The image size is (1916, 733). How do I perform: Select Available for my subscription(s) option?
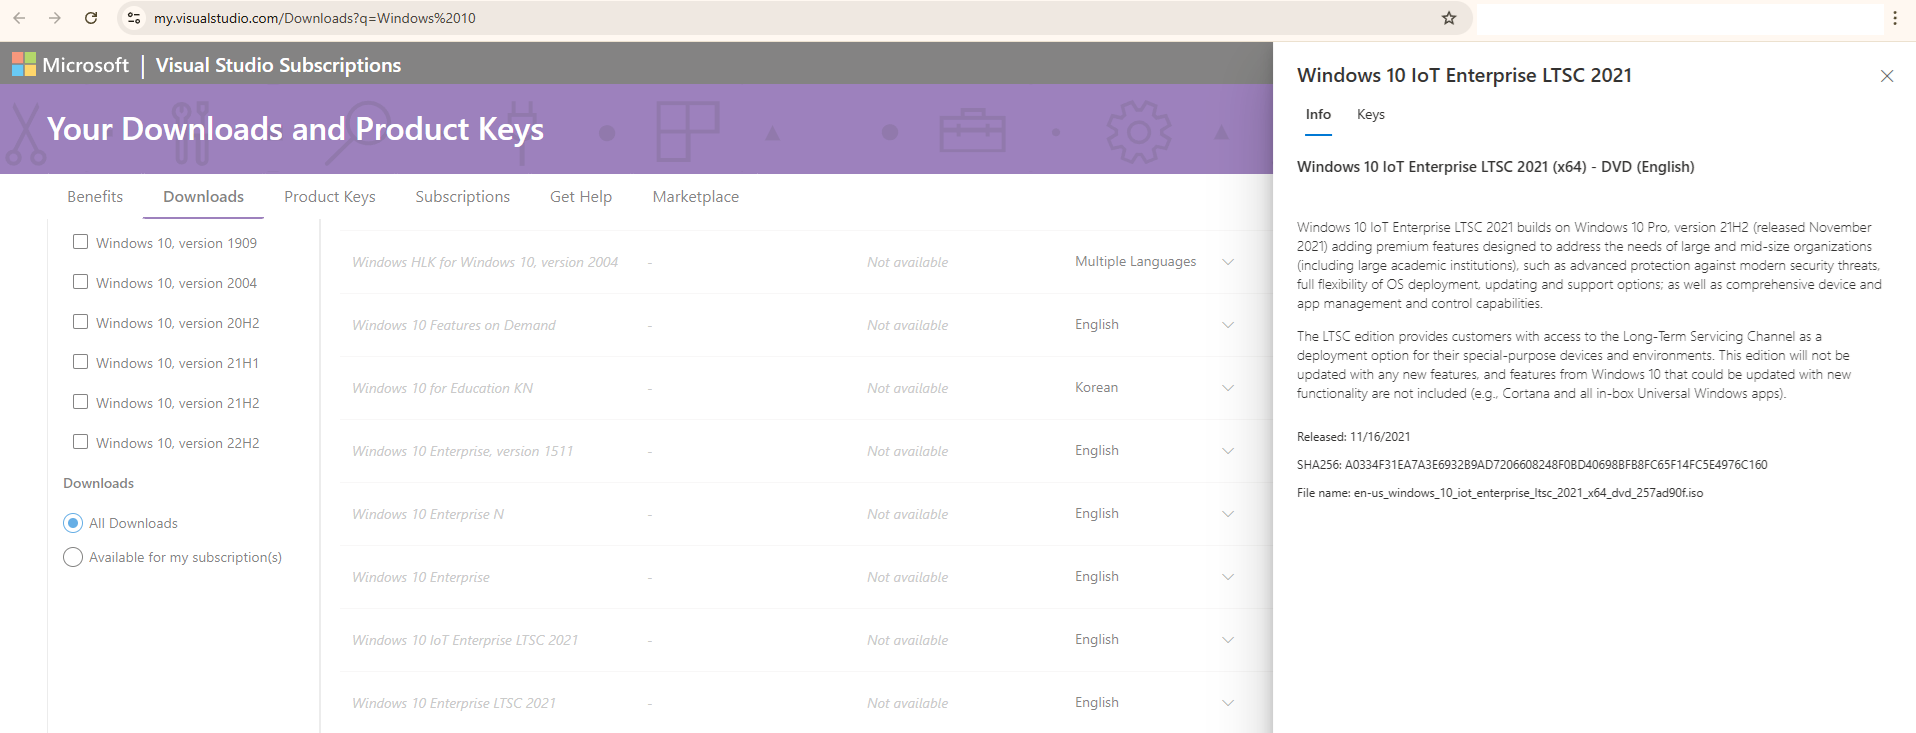(x=73, y=557)
